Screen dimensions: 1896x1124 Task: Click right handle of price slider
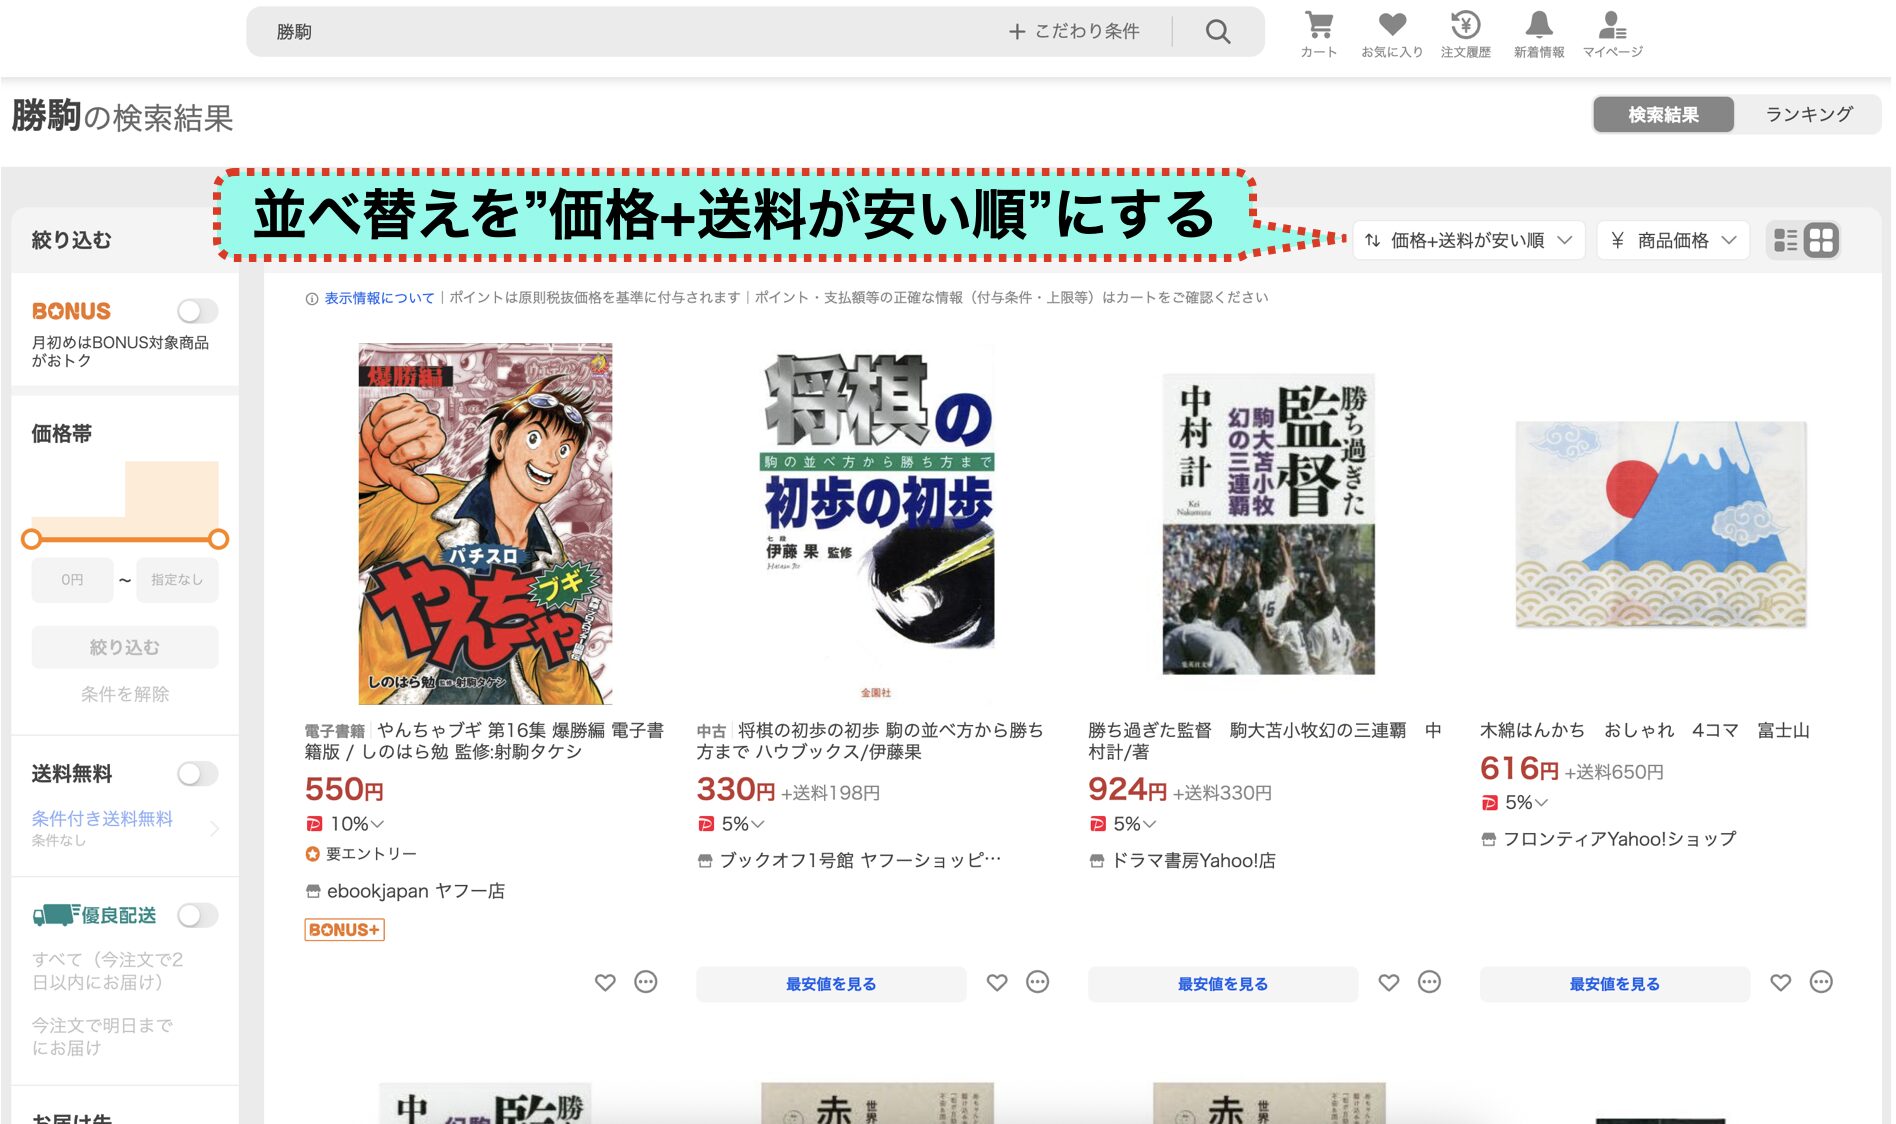tap(219, 539)
